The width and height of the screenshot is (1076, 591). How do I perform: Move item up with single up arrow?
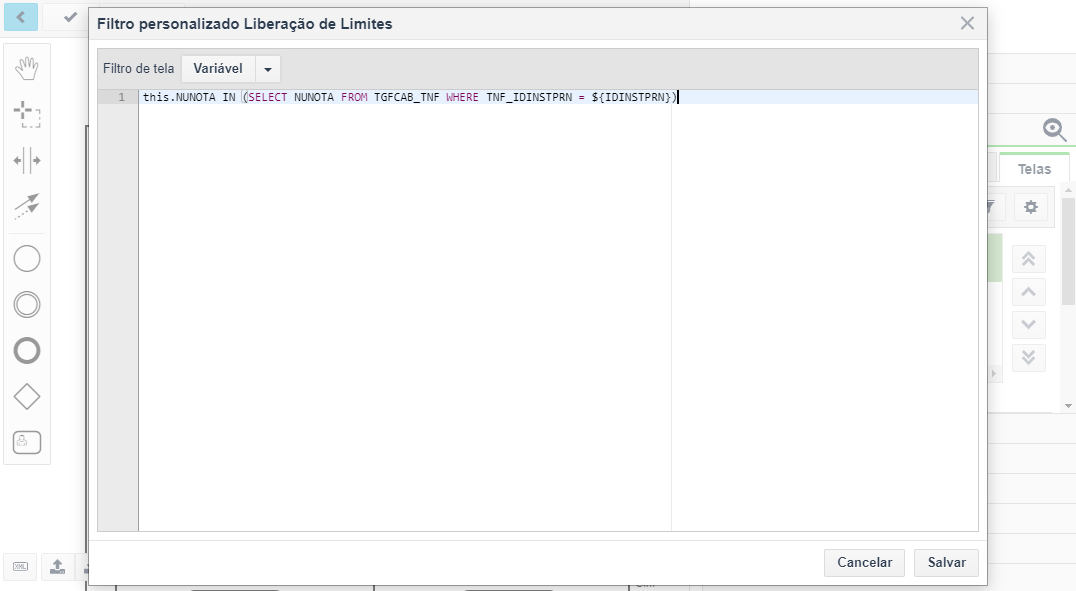coord(1028,292)
